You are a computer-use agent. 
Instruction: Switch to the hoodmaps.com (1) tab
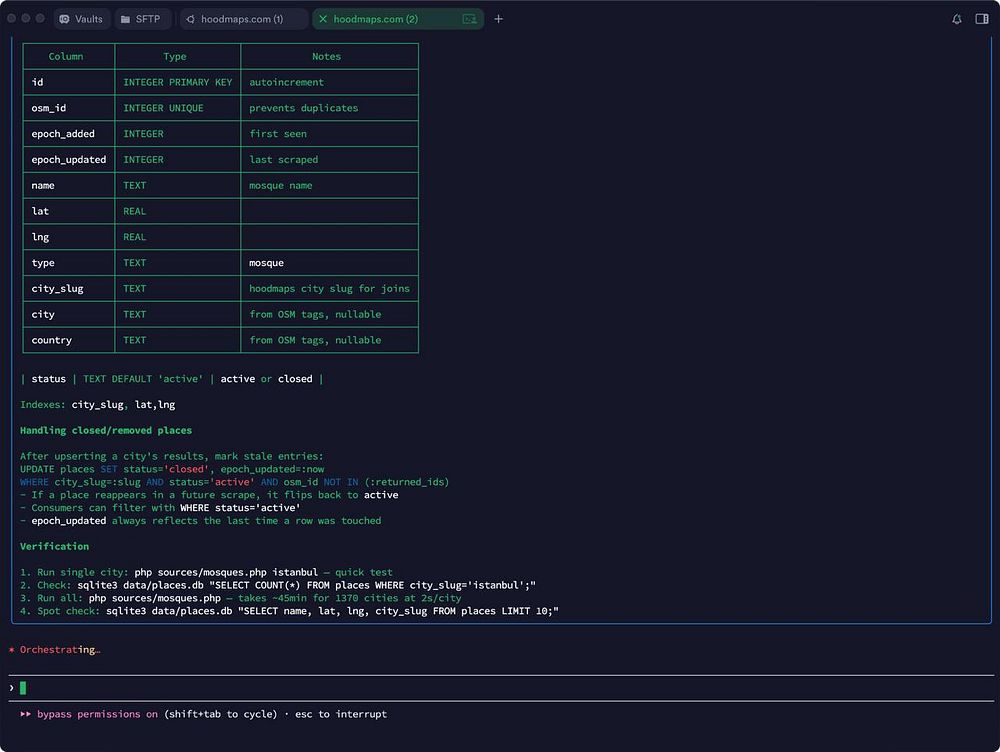[x=241, y=19]
